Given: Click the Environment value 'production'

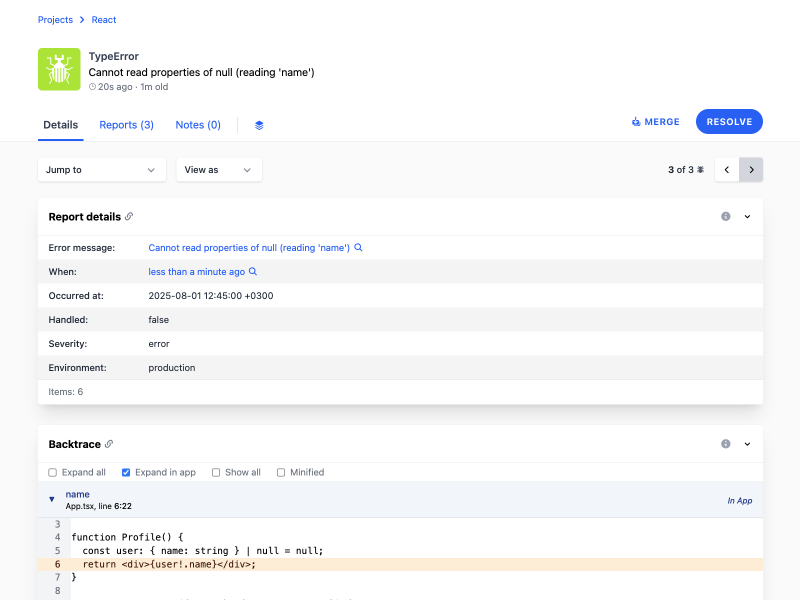Looking at the screenshot, I should click(172, 367).
